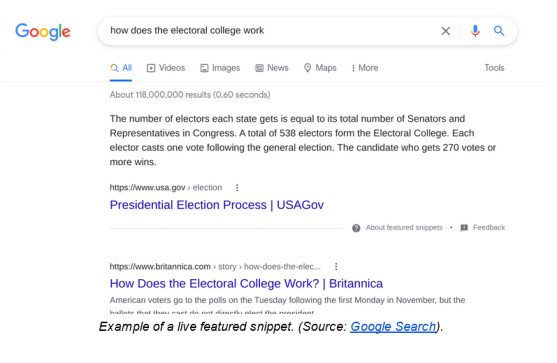
Task: Clear the search query with the X icon
Action: click(445, 31)
